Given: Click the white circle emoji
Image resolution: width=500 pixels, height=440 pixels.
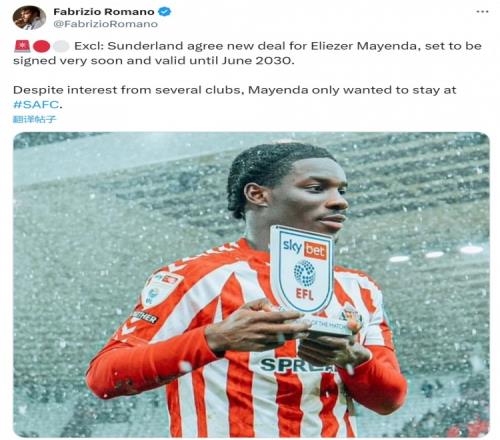Looking at the screenshot, I should (61, 46).
